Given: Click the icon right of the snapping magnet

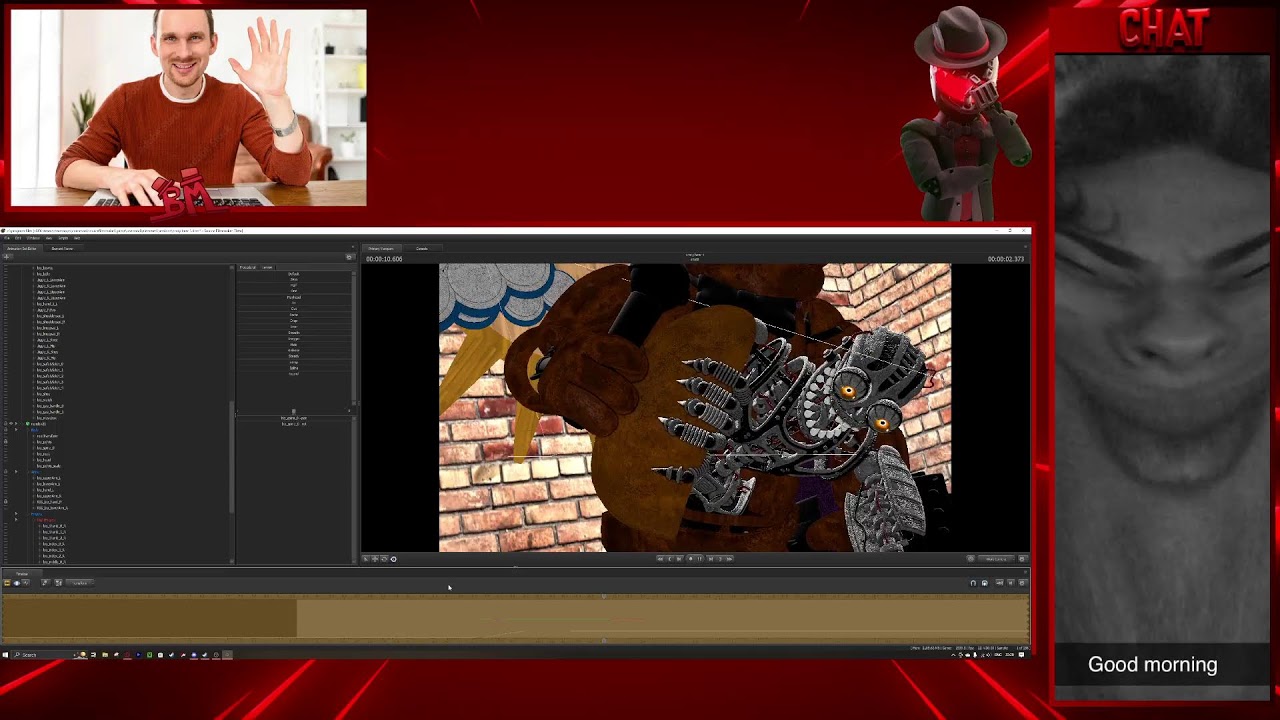Looking at the screenshot, I should tap(984, 583).
